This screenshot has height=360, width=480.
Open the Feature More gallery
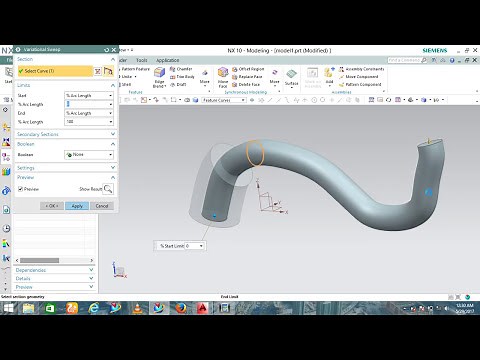pyautogui.click(x=205, y=77)
